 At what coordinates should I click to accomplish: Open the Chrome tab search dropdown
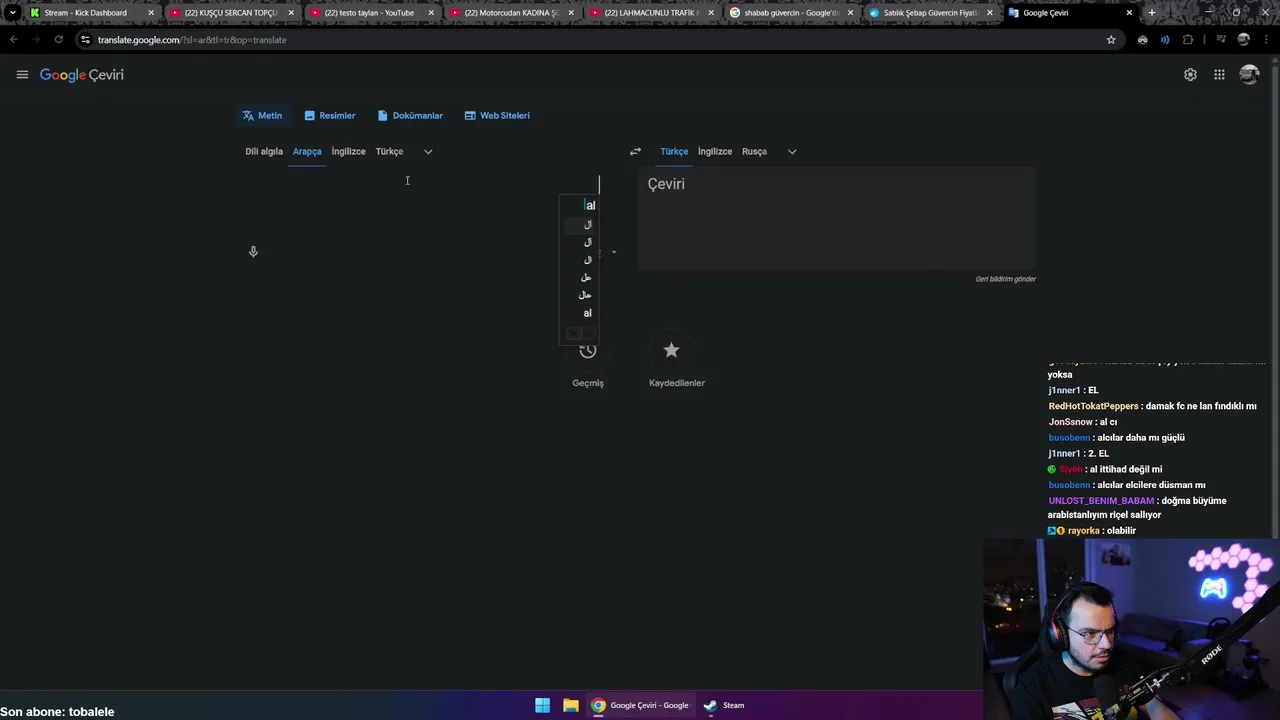[12, 13]
